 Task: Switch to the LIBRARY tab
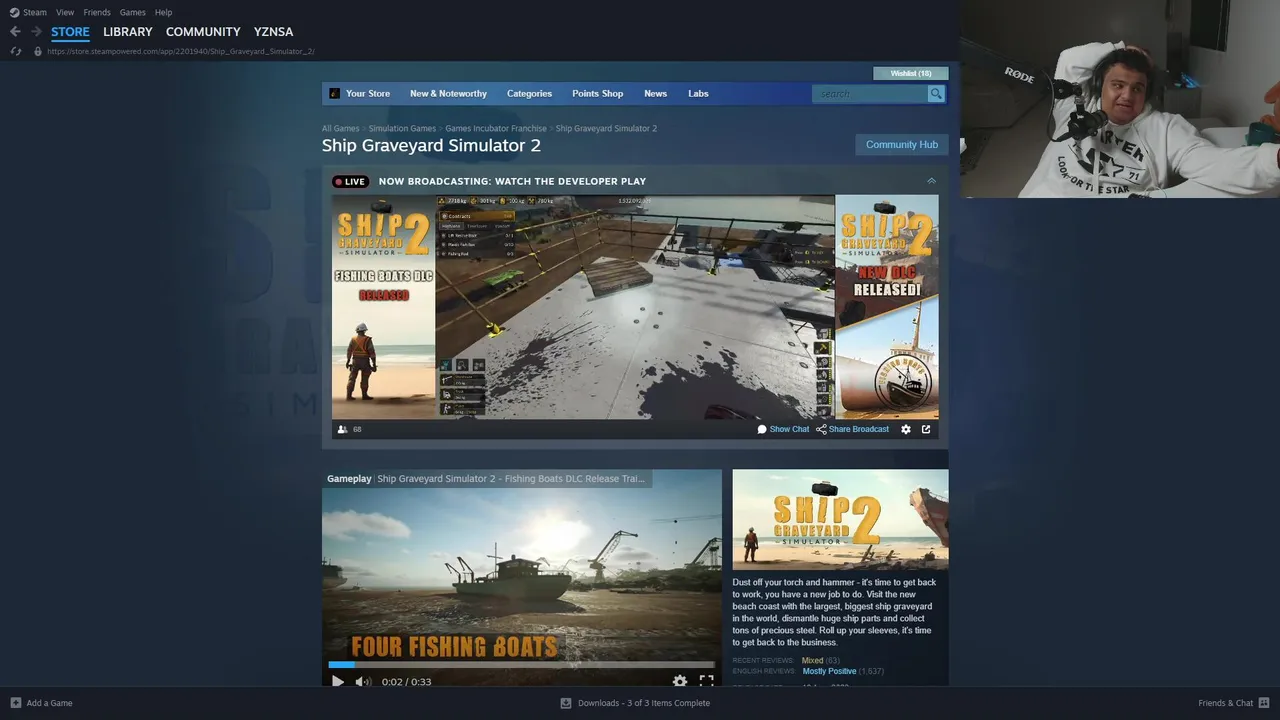[128, 32]
